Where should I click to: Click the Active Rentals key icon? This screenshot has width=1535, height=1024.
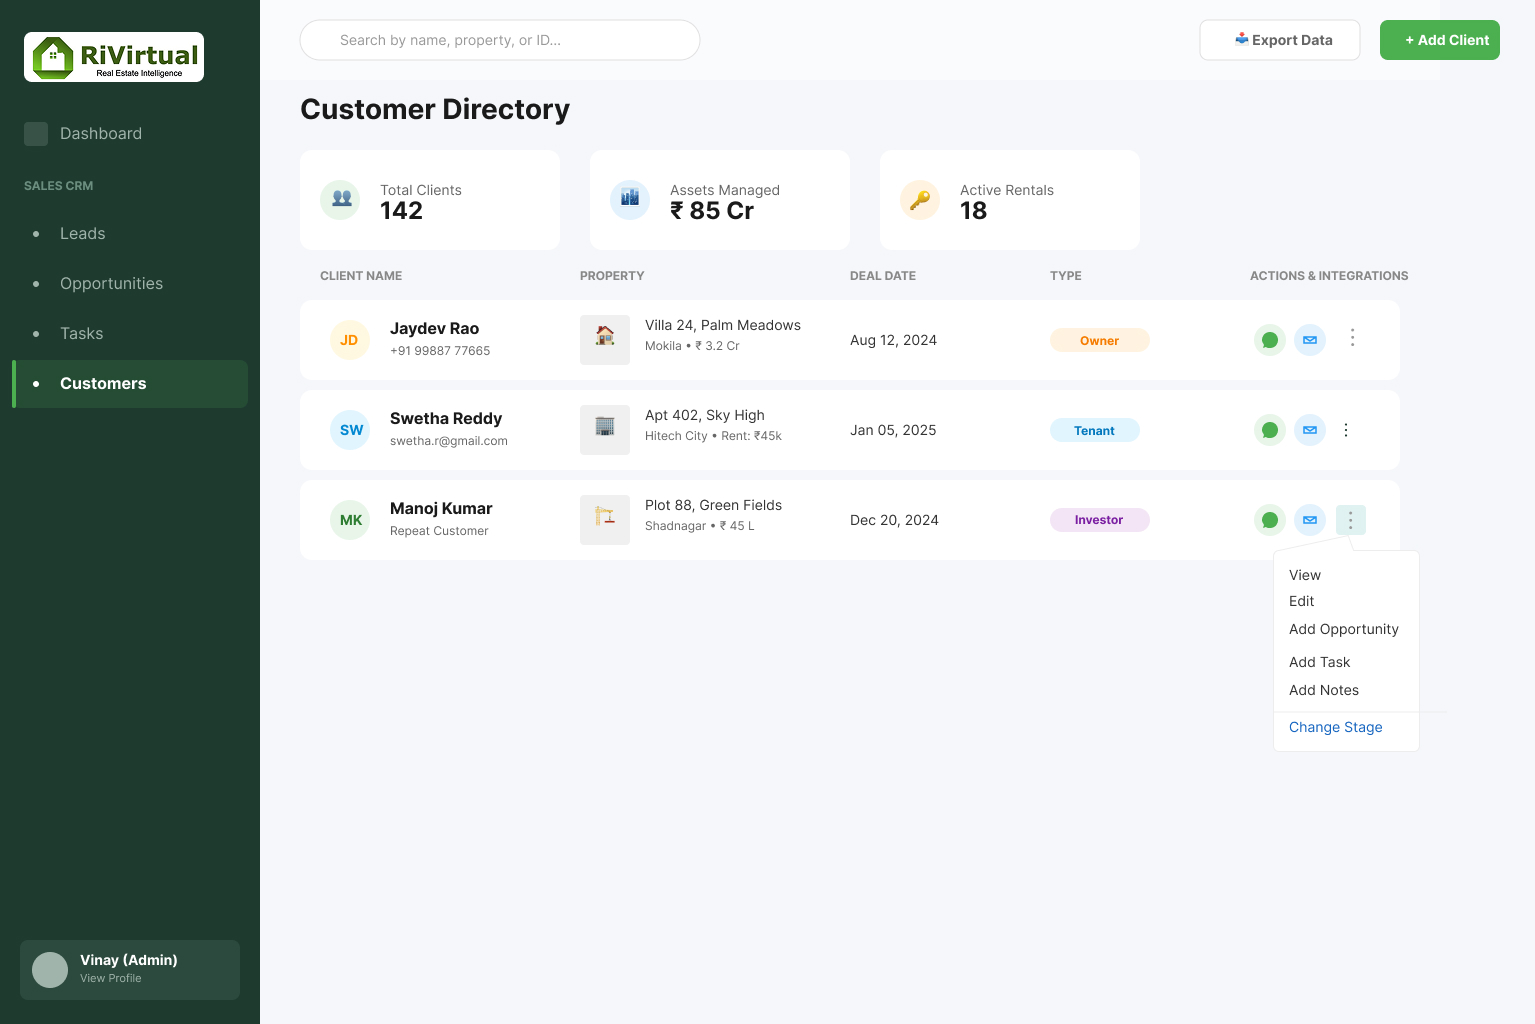(x=920, y=199)
